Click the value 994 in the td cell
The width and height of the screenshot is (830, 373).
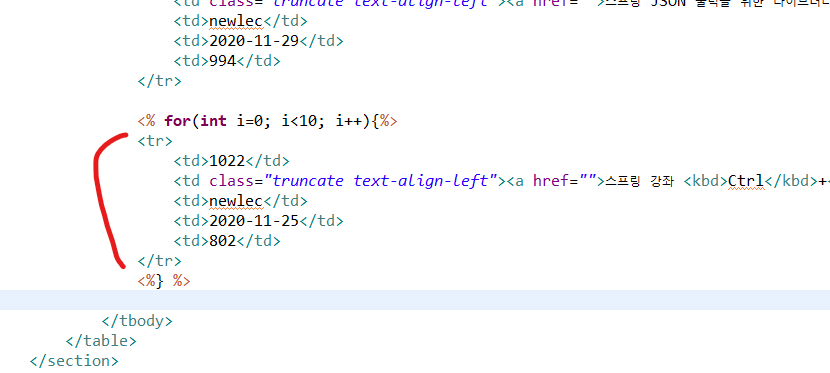click(222, 61)
